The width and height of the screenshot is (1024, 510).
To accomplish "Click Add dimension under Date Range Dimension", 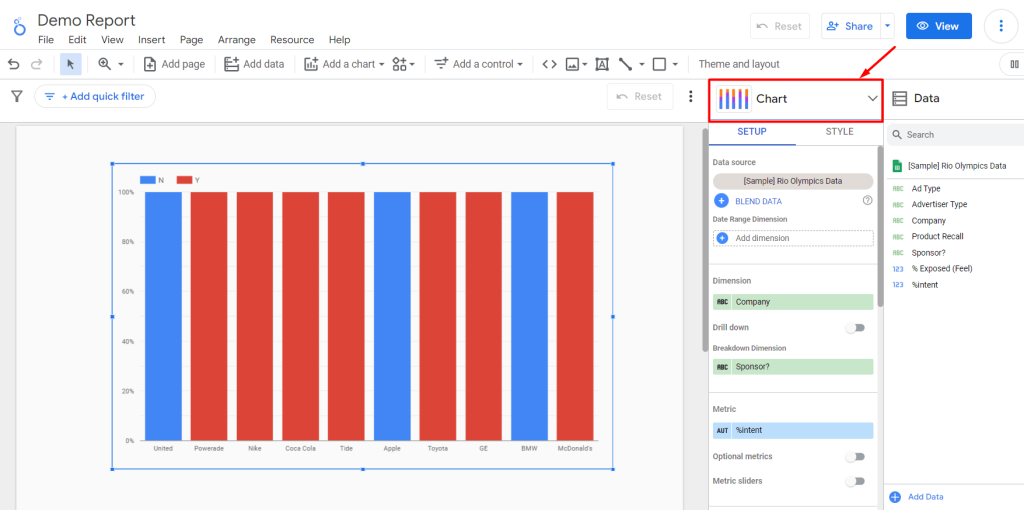I will (x=793, y=238).
